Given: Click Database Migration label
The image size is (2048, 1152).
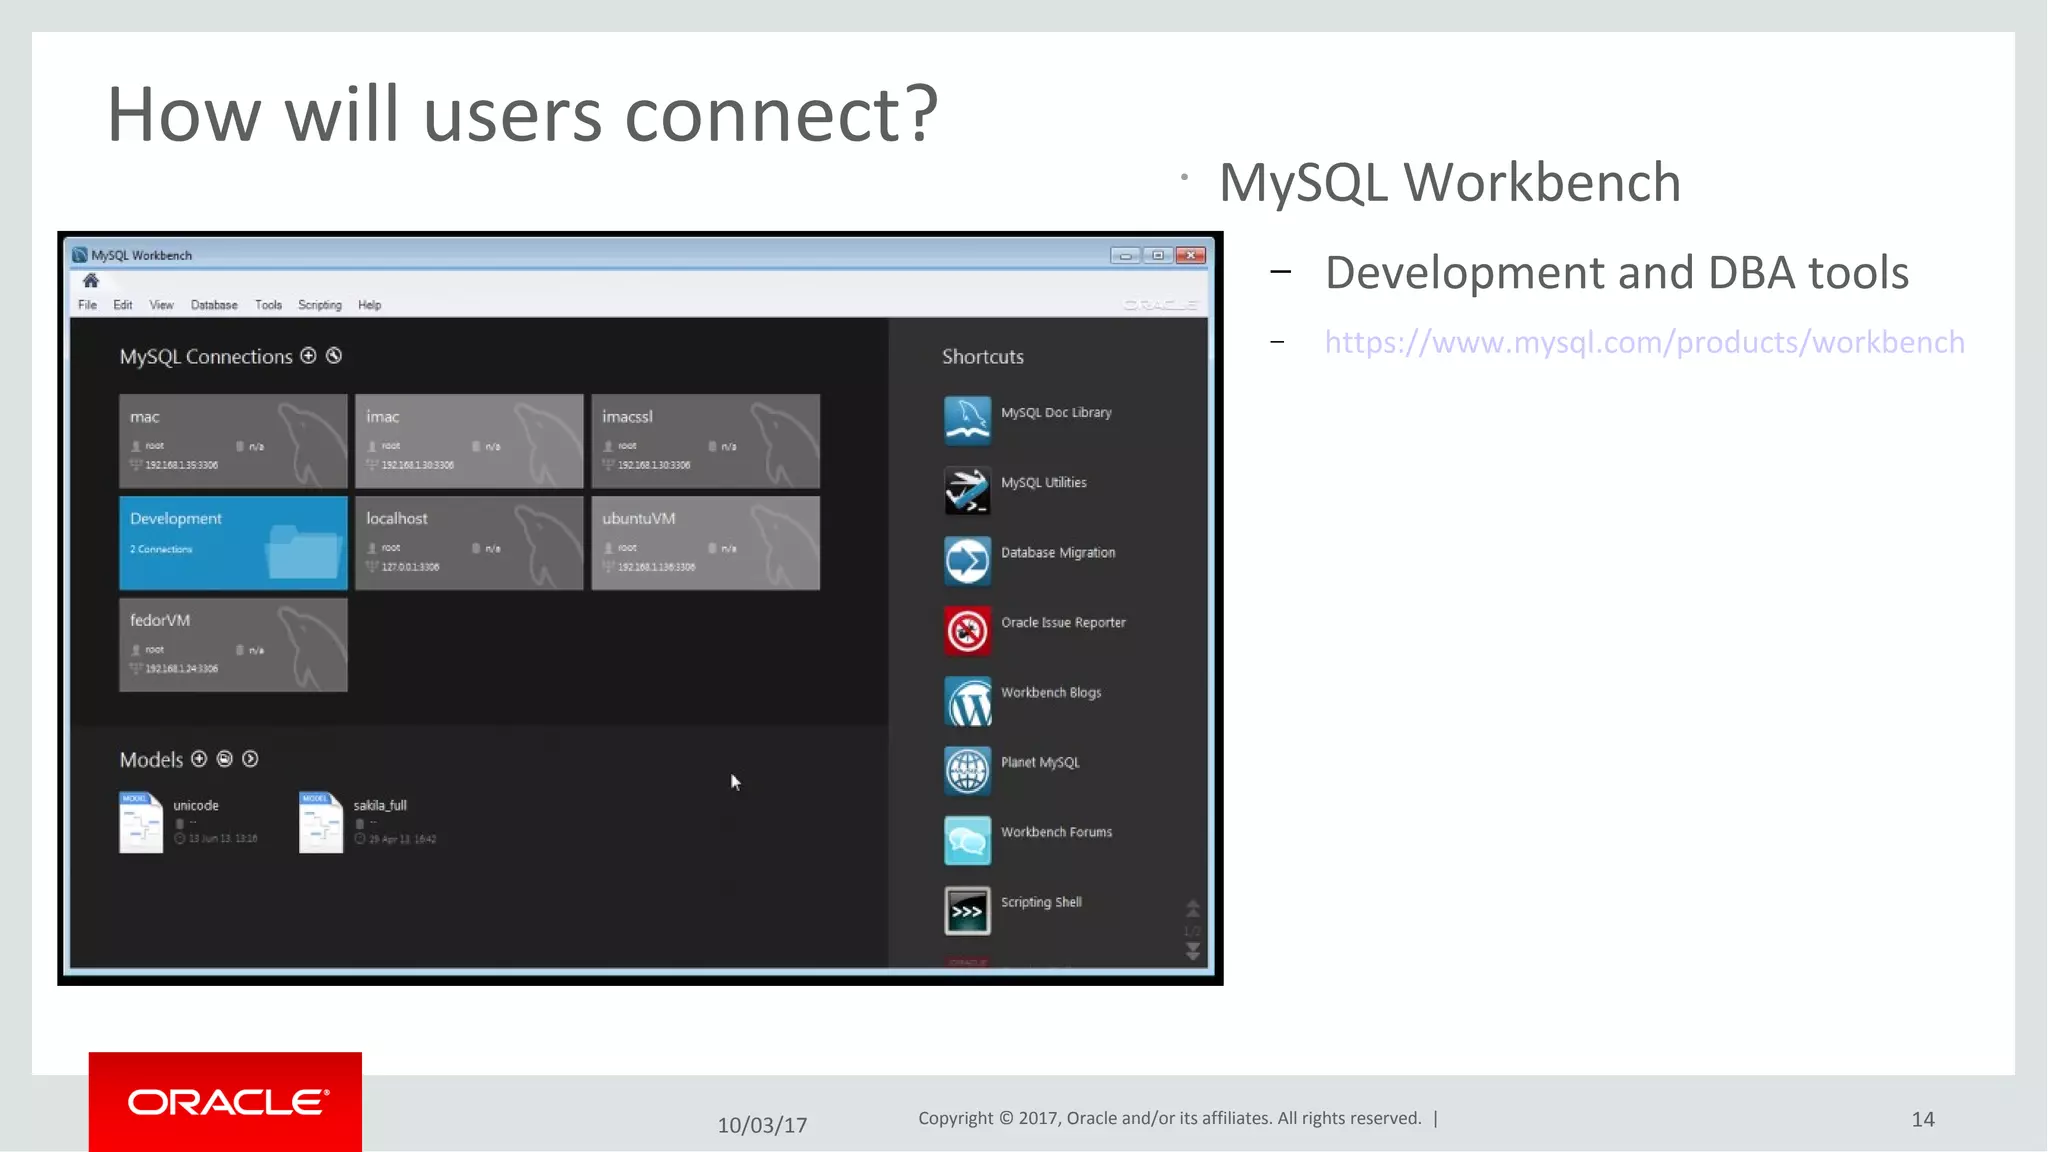Looking at the screenshot, I should (x=1058, y=553).
